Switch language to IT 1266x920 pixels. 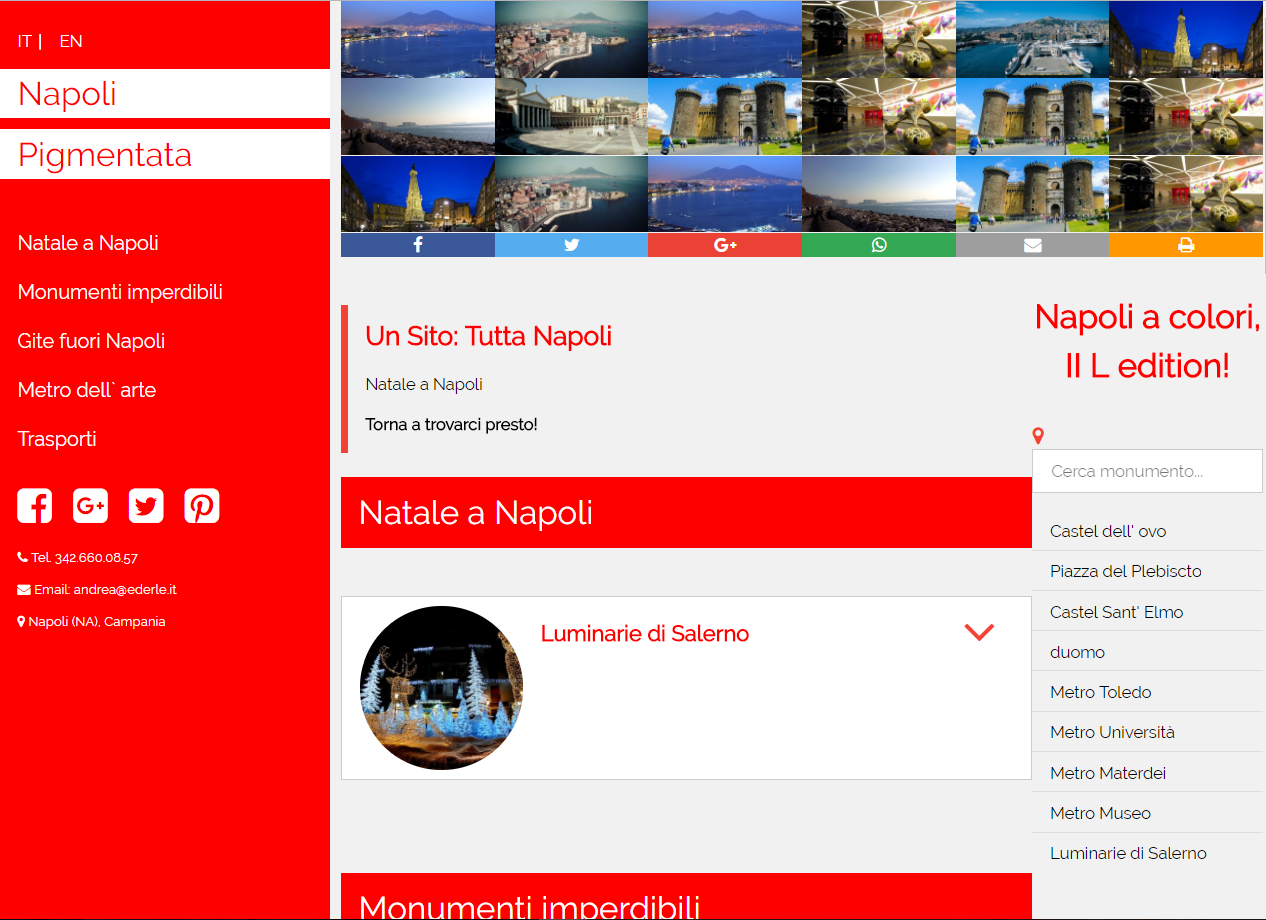click(24, 41)
